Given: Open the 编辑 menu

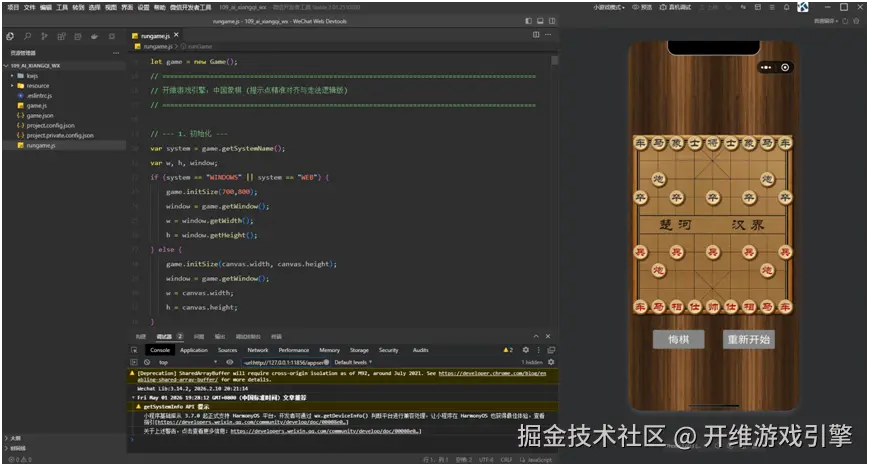Looking at the screenshot, I should [x=45, y=7].
